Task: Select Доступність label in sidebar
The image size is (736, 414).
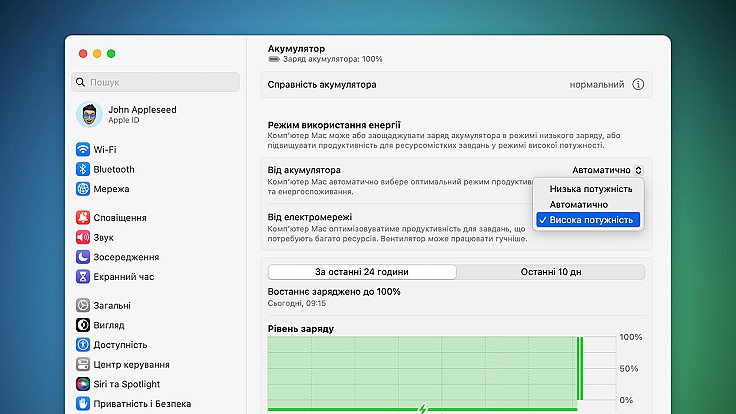Action: click(120, 345)
